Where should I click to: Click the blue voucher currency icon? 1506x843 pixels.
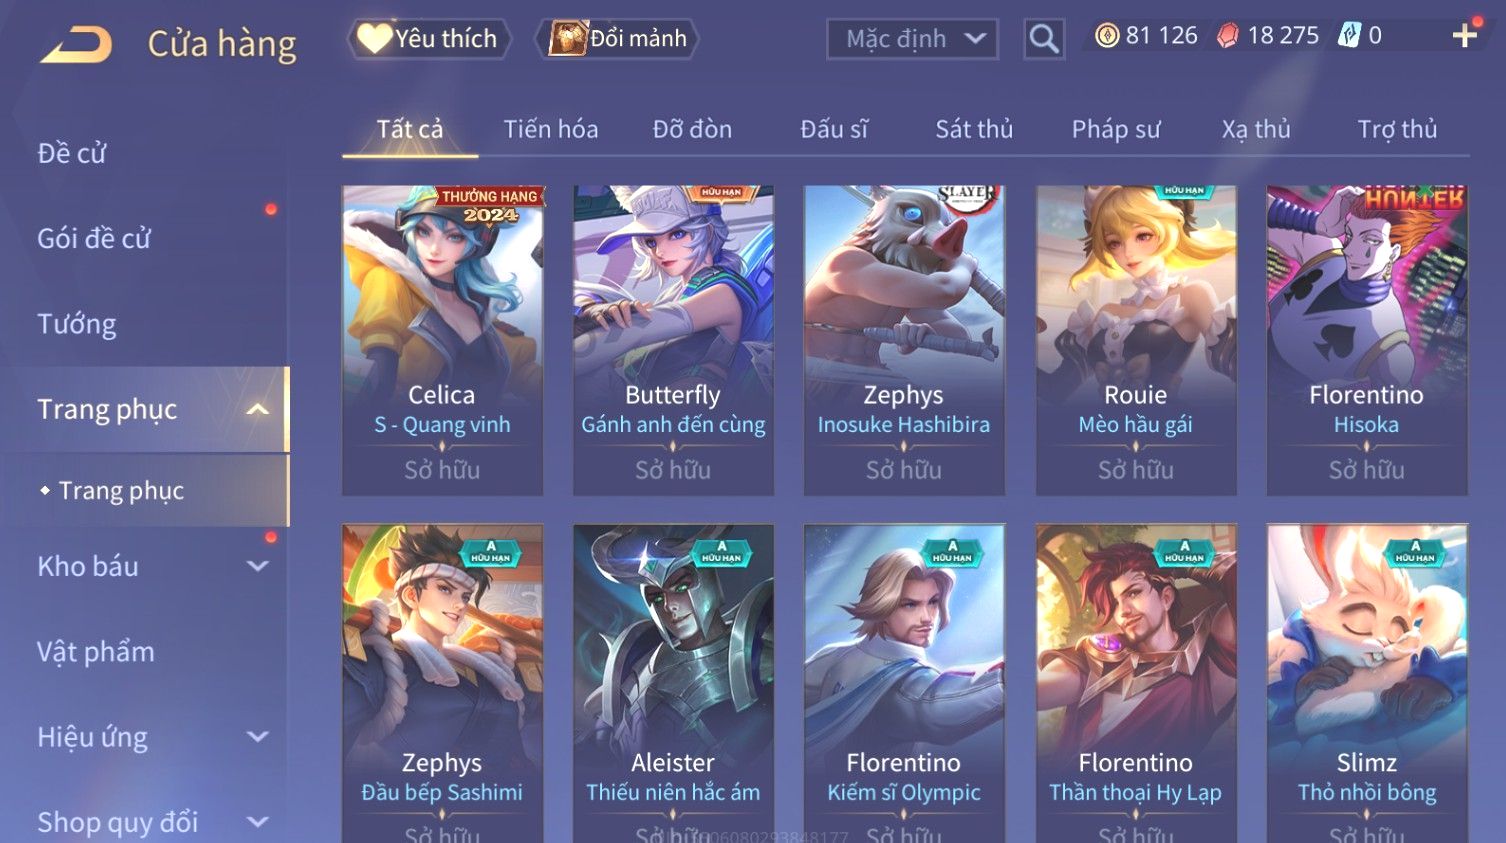(x=1349, y=36)
